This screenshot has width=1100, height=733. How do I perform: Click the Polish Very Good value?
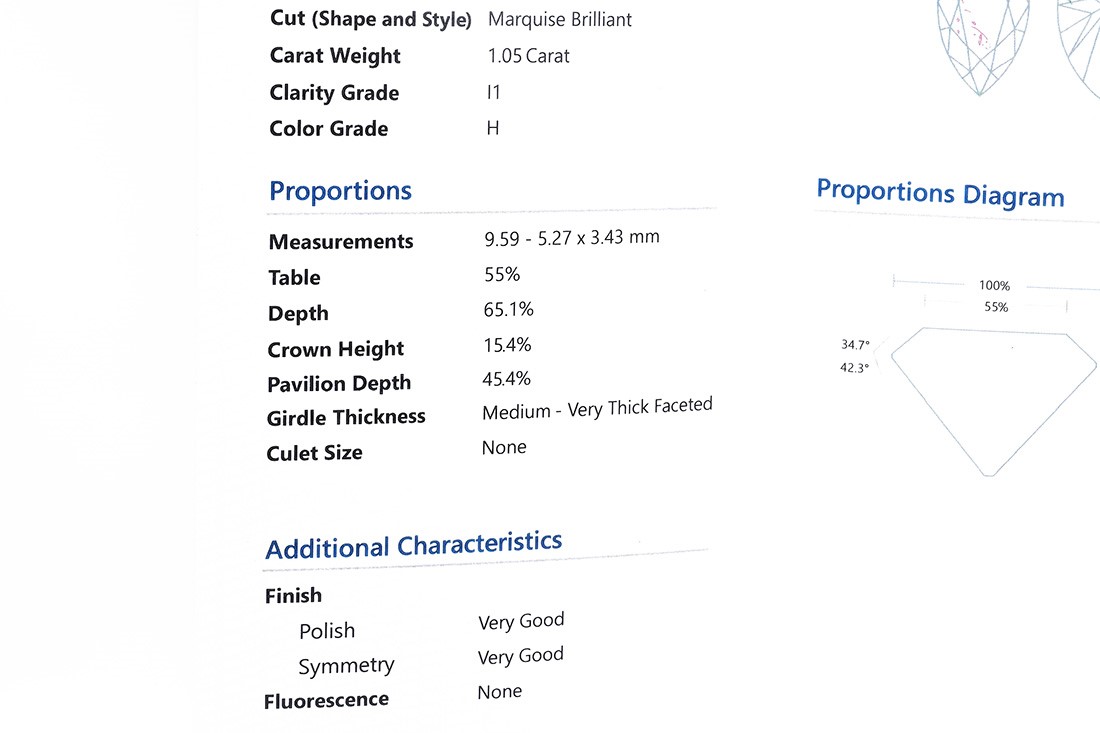coord(521,621)
